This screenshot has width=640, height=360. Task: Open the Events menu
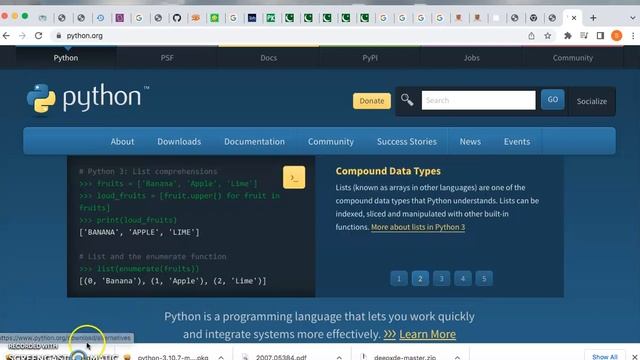(x=517, y=142)
